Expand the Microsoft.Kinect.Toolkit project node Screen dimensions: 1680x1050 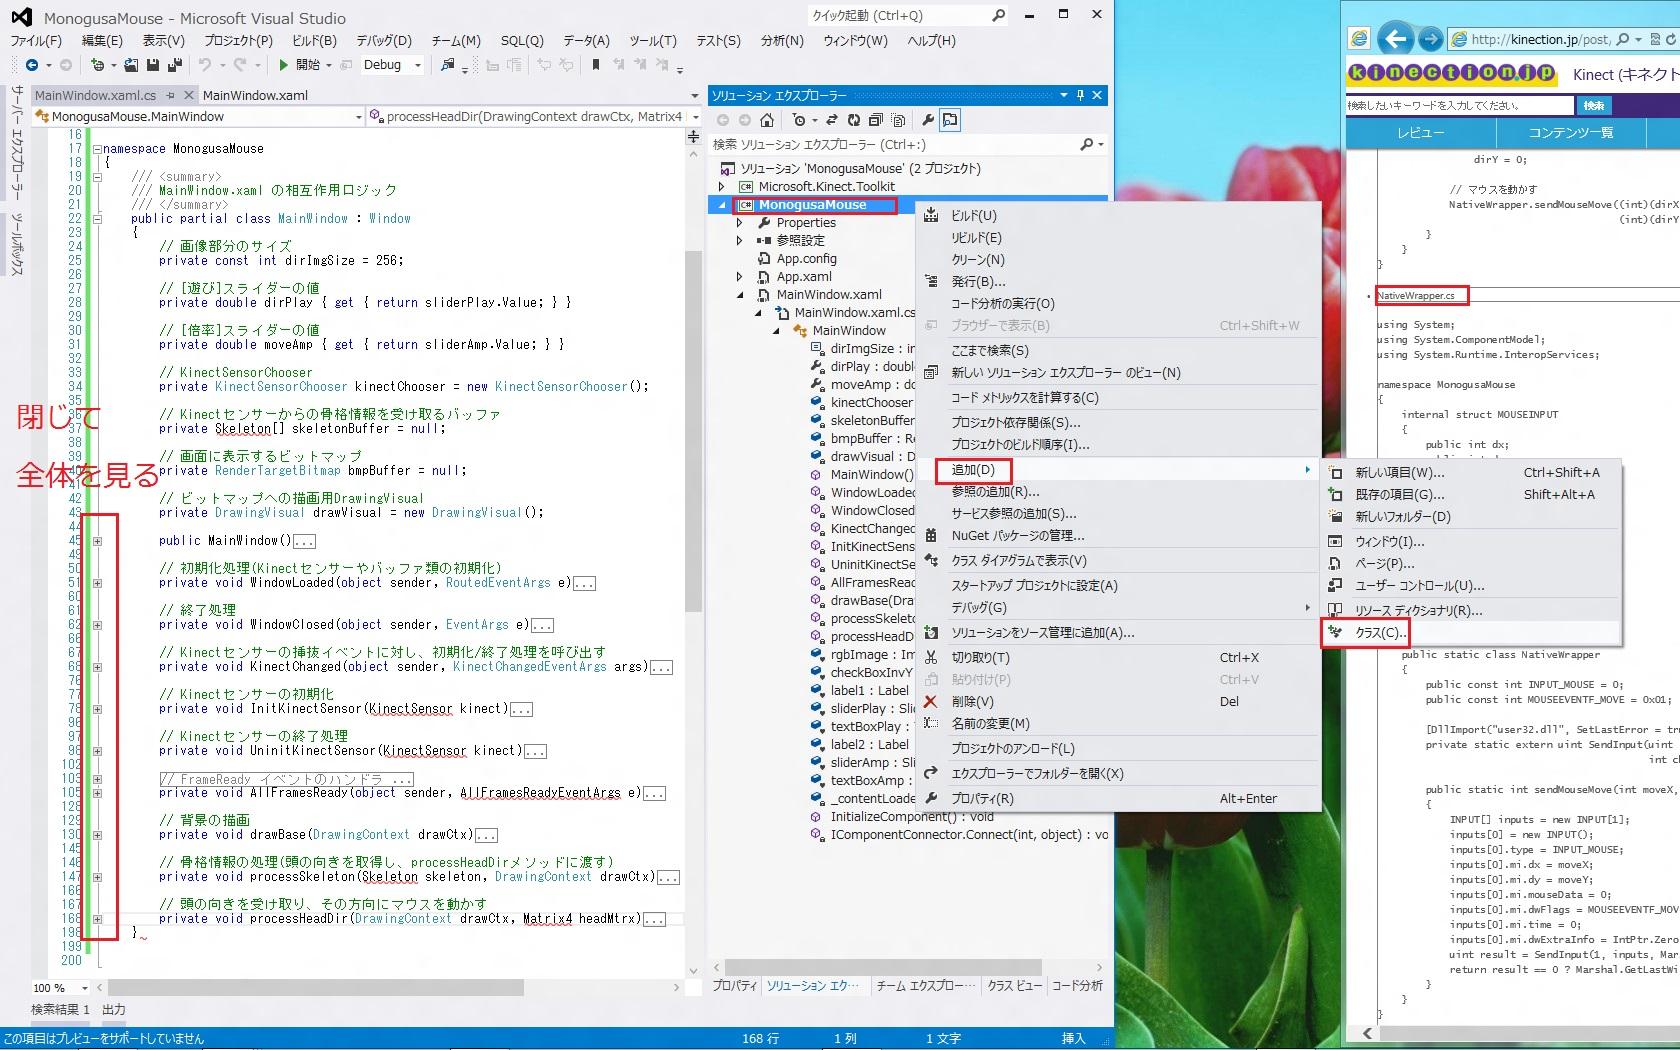click(x=722, y=187)
